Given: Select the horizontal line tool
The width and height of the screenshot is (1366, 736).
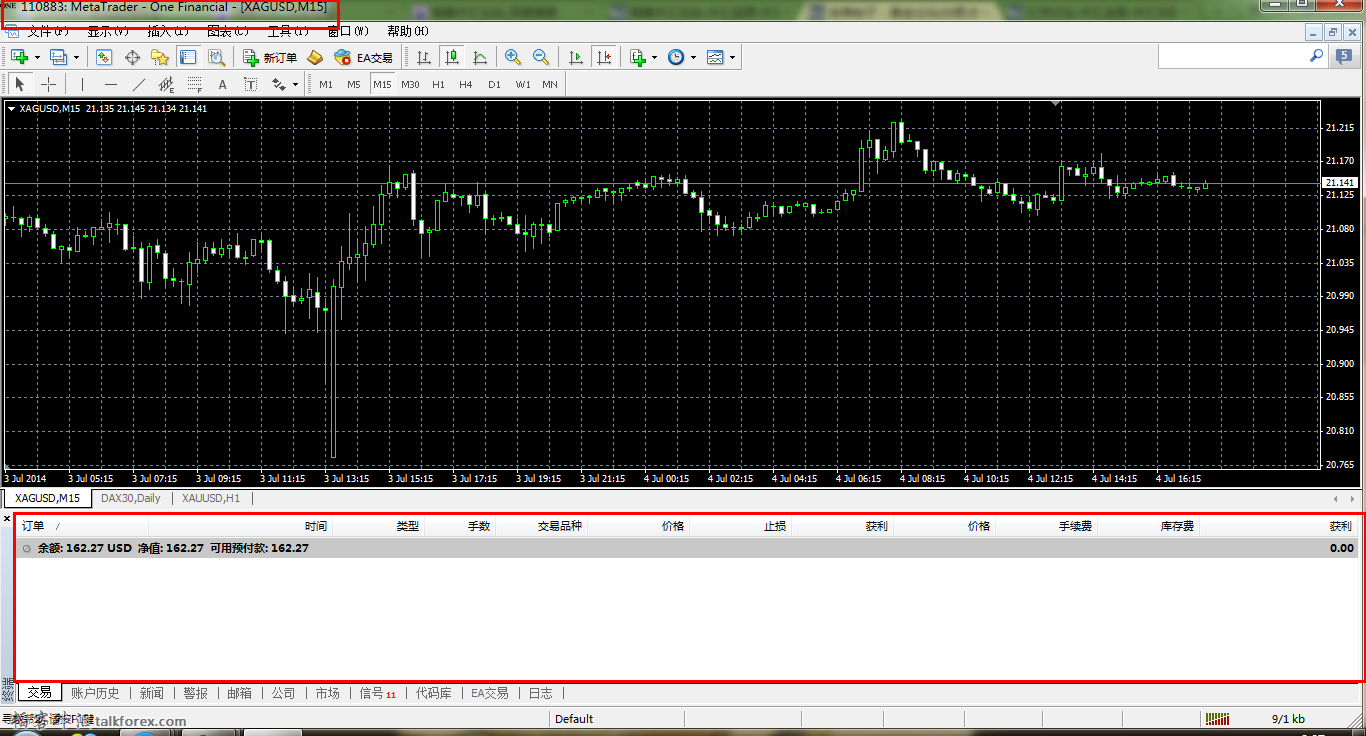Looking at the screenshot, I should coord(110,84).
